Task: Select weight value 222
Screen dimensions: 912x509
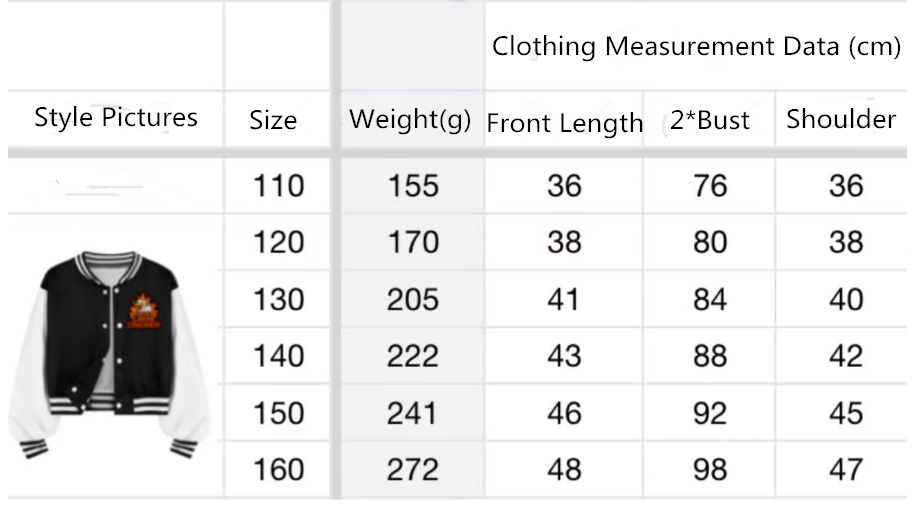Action: [x=412, y=356]
